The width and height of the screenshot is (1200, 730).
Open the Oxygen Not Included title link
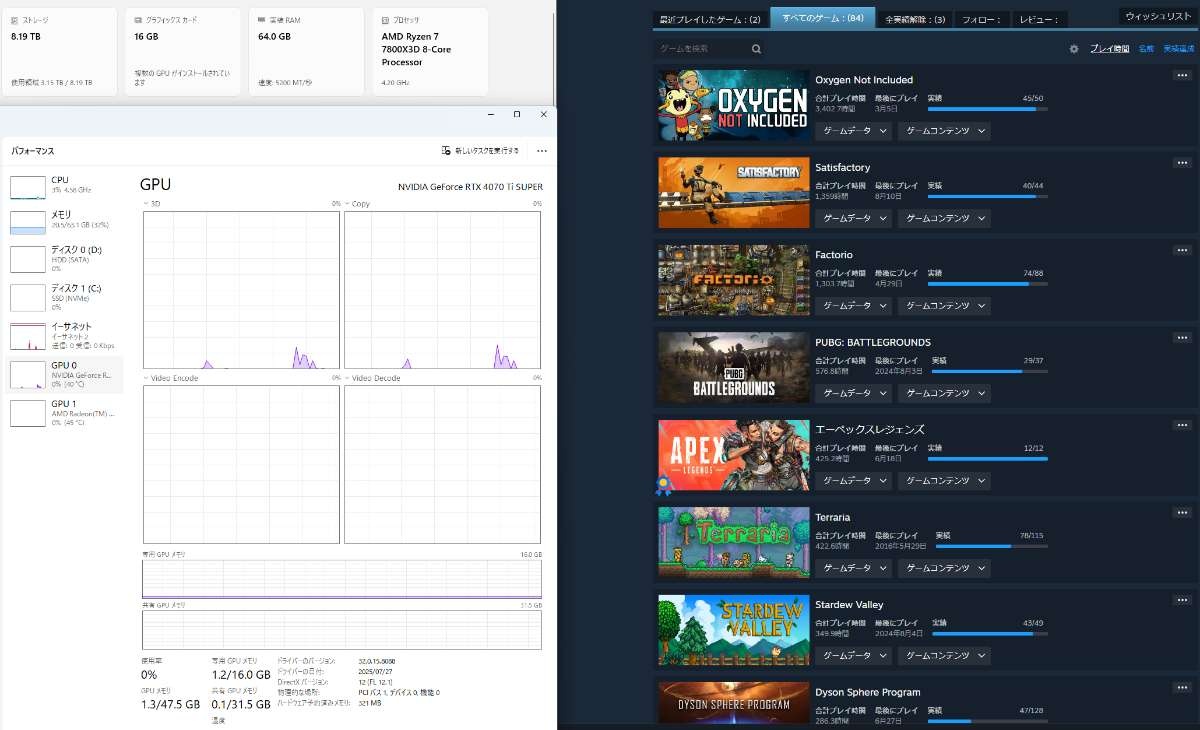point(864,80)
